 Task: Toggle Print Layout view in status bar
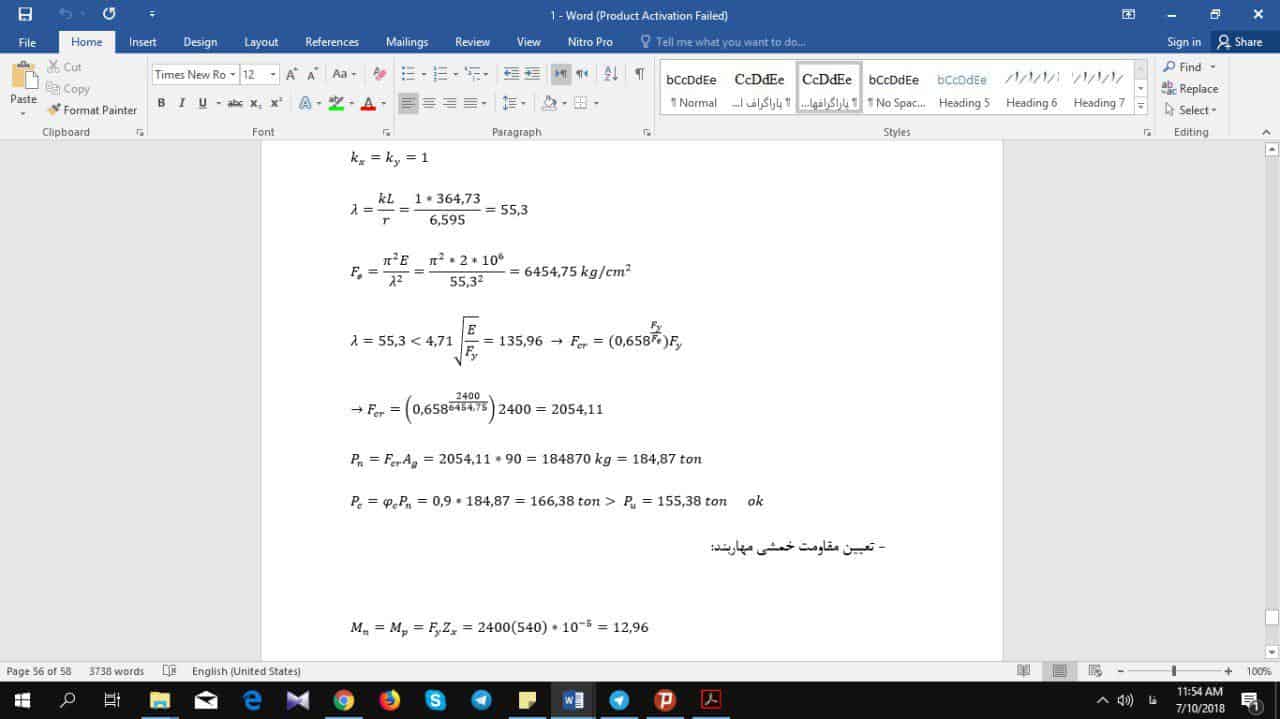(x=1059, y=671)
